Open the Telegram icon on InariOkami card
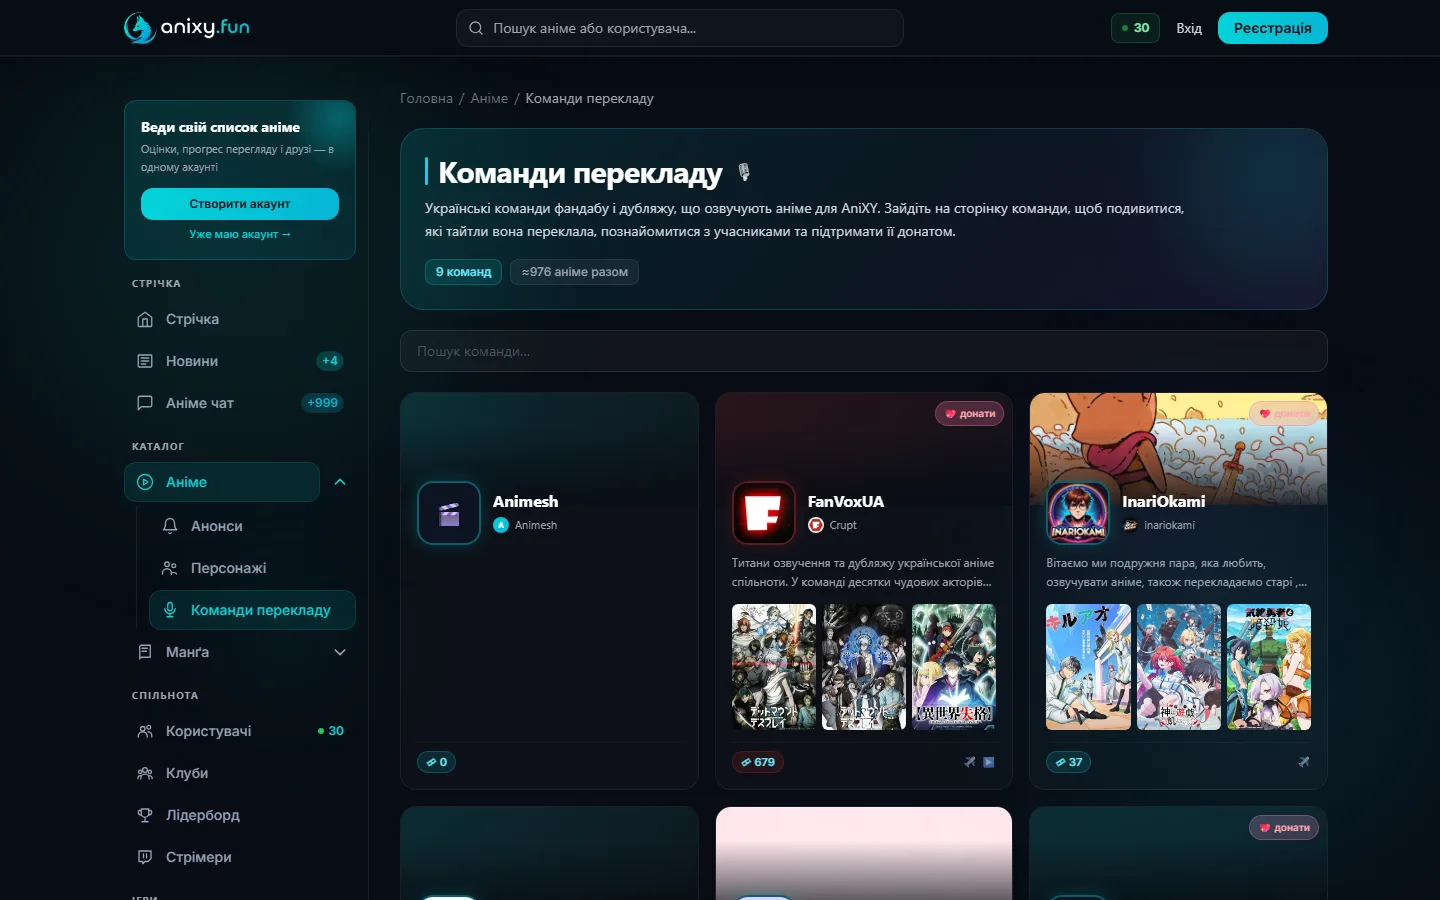This screenshot has width=1440, height=900. (1304, 762)
